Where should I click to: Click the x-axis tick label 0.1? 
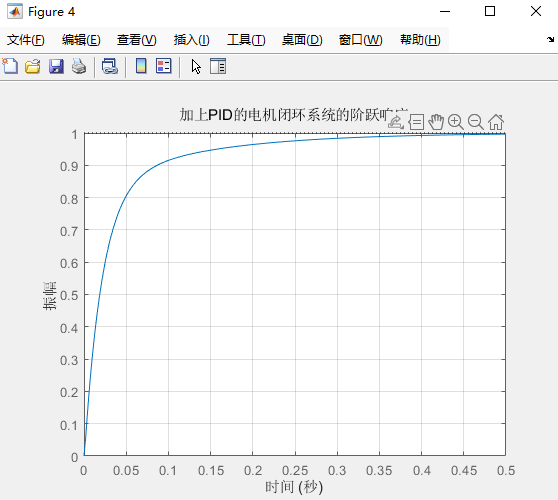[168, 471]
